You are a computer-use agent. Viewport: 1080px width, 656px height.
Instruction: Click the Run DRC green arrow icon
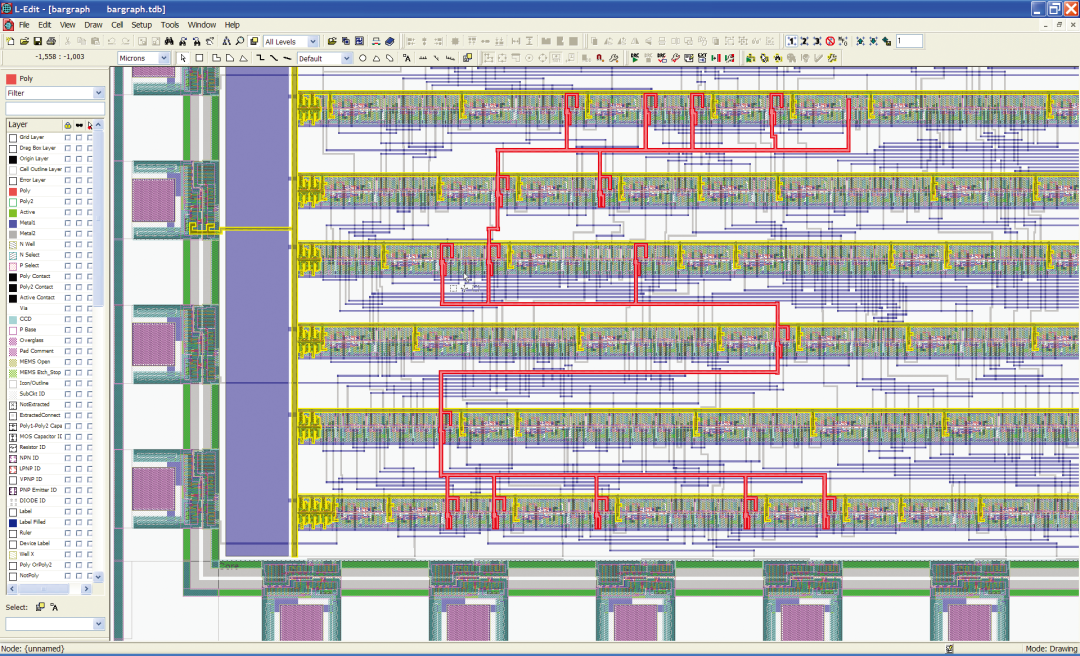point(634,59)
